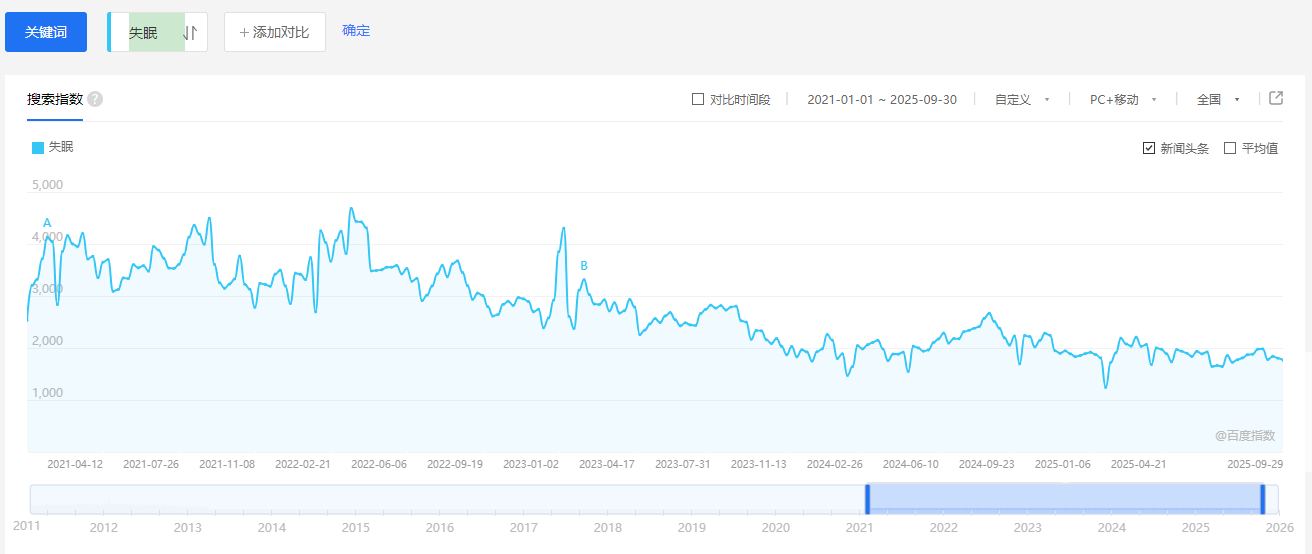Open the PC+移动 device dropdown
Image resolution: width=1312 pixels, height=554 pixels.
[1122, 100]
